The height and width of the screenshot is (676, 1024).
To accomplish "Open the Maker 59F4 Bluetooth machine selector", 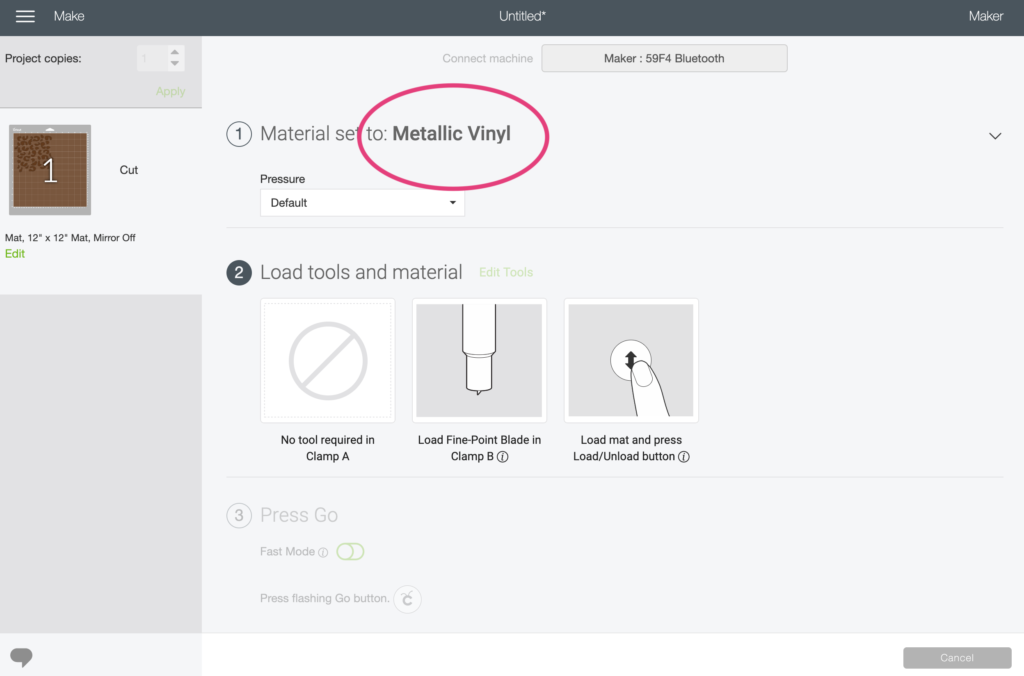I will click(664, 58).
